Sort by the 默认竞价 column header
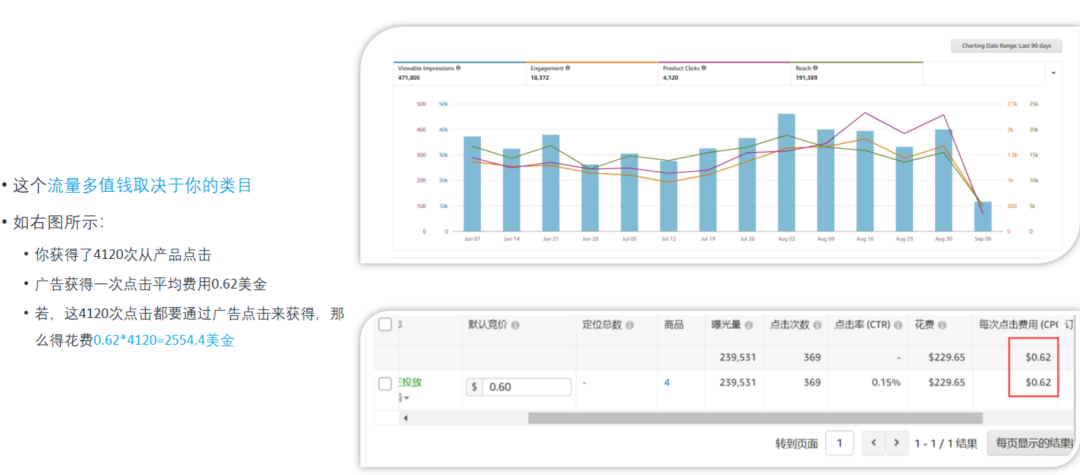Image resolution: width=1080 pixels, height=475 pixels. (x=488, y=325)
